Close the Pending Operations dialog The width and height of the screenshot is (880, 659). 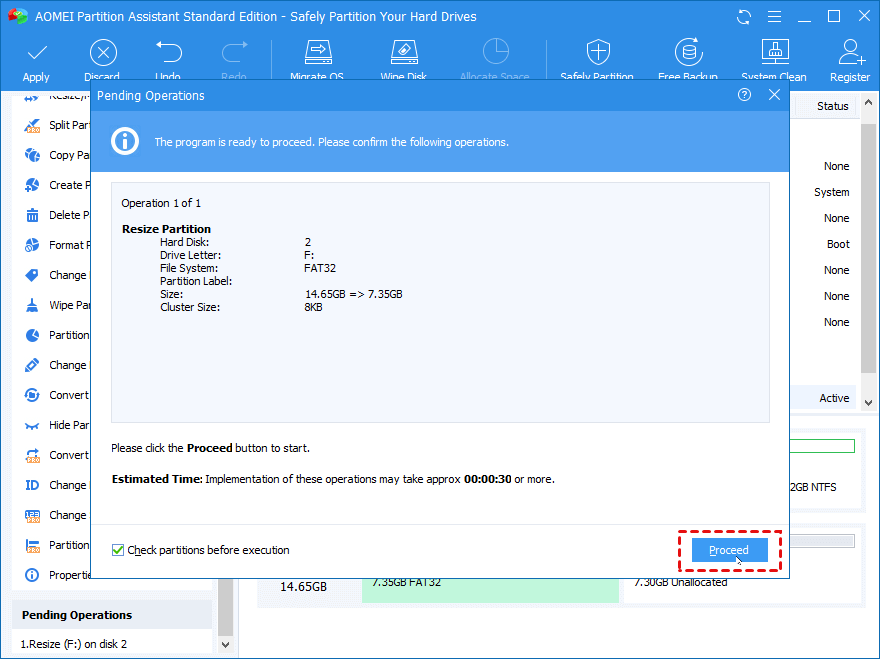(x=774, y=95)
